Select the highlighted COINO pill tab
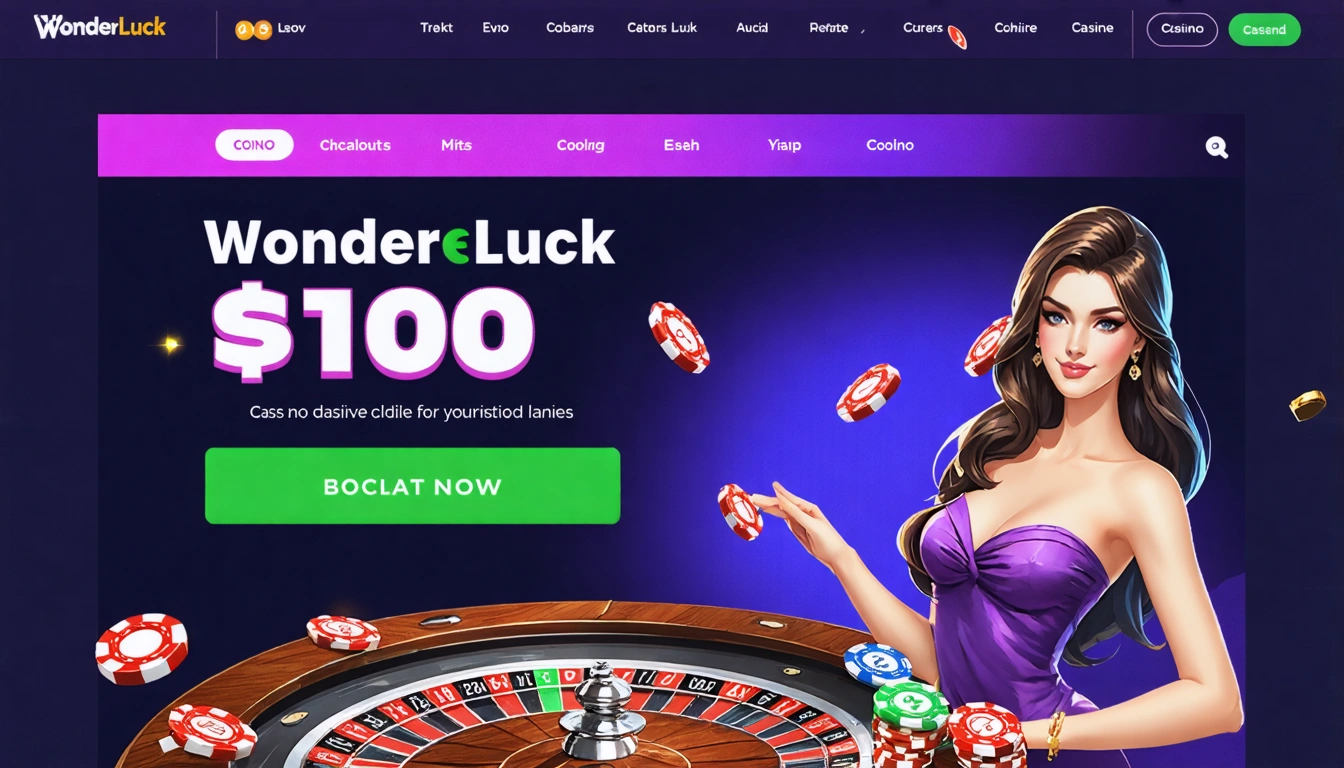Viewport: 1344px width, 768px height. pos(254,145)
